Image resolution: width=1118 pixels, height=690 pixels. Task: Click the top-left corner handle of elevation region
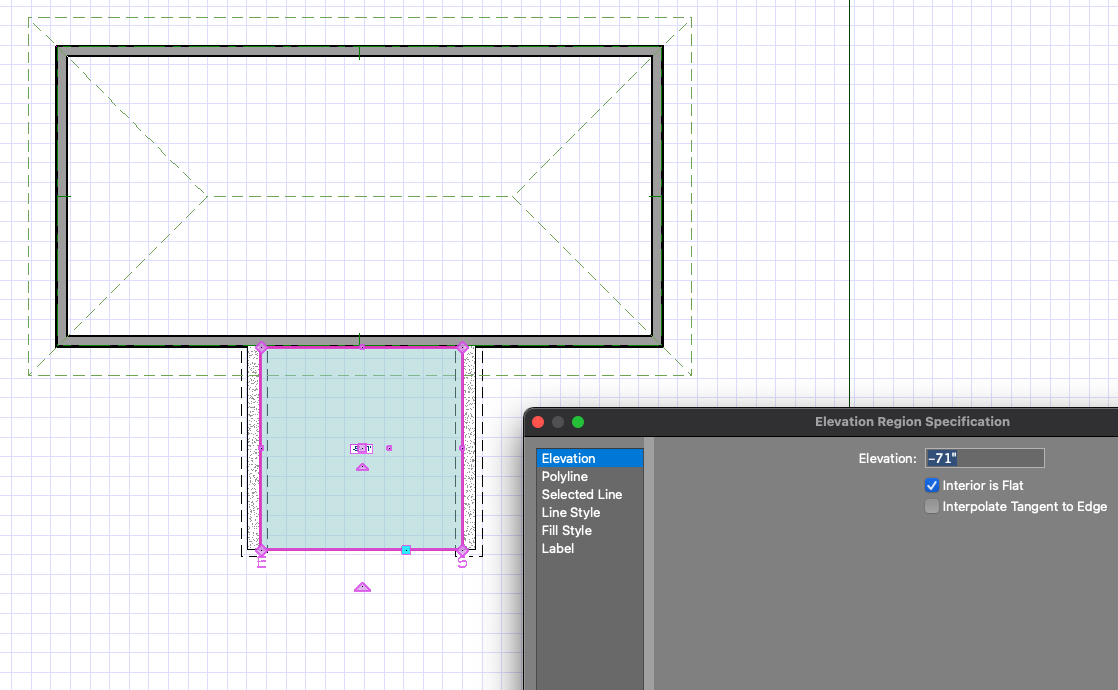[x=262, y=348]
